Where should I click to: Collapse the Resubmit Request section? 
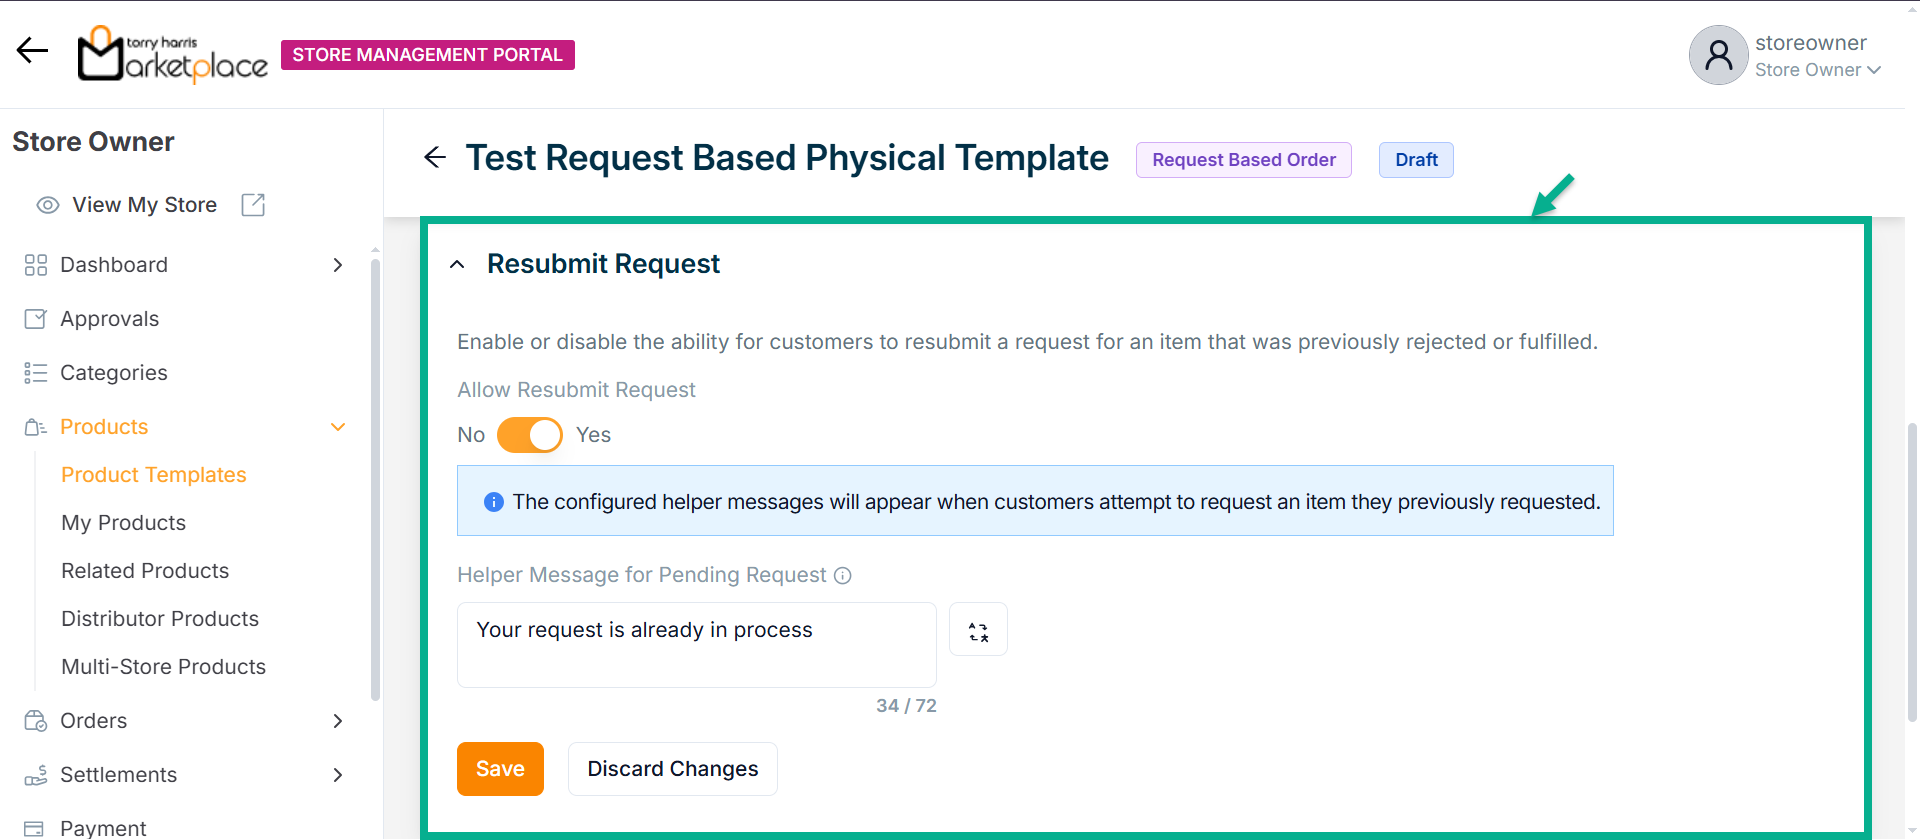(x=457, y=265)
